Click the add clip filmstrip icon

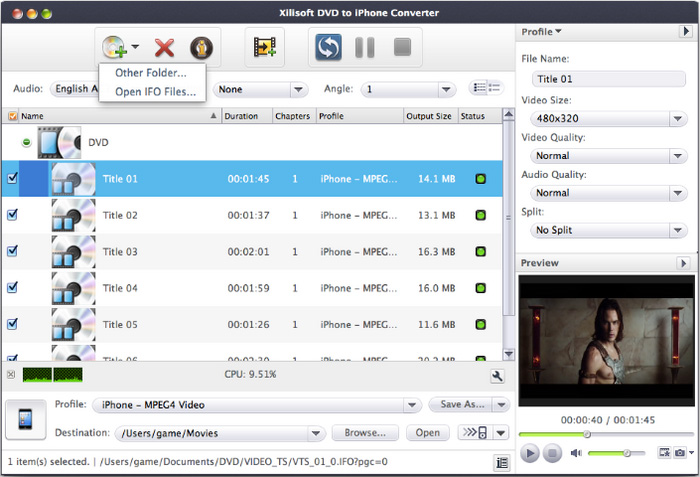(x=265, y=47)
